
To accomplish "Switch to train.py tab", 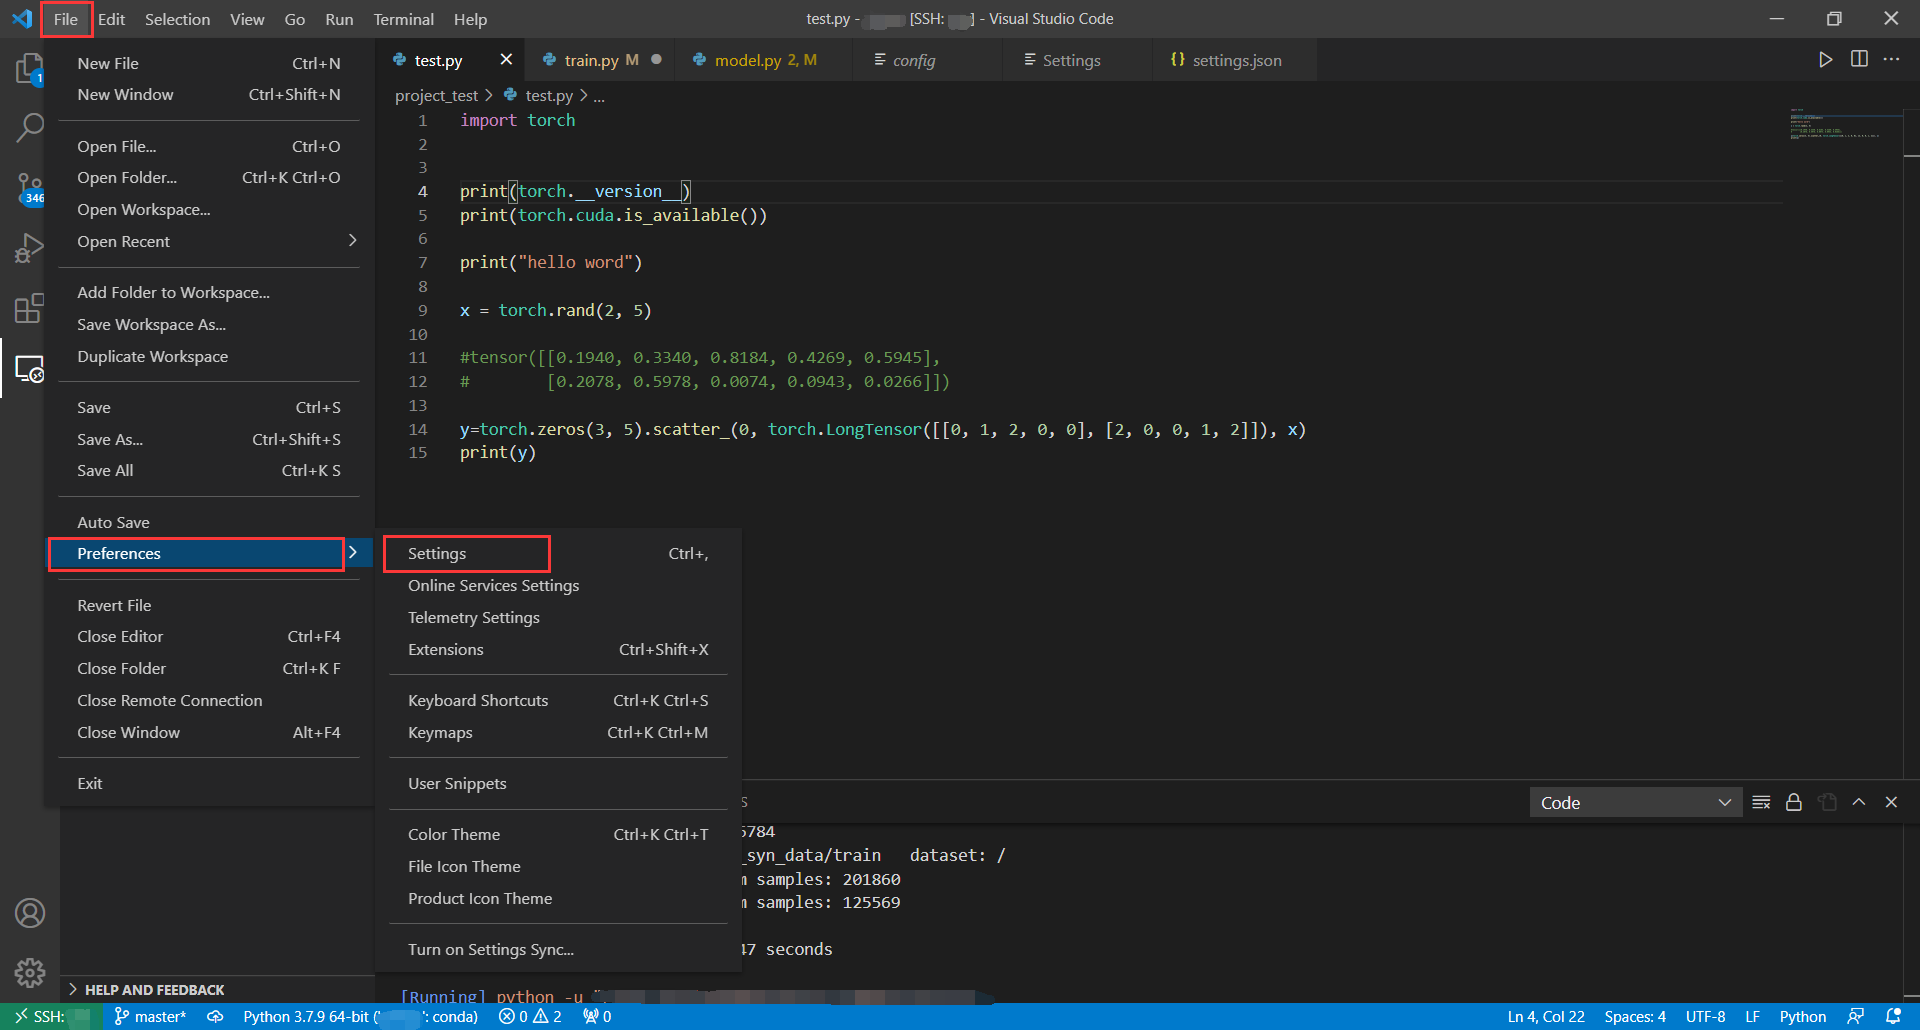I will tap(600, 60).
